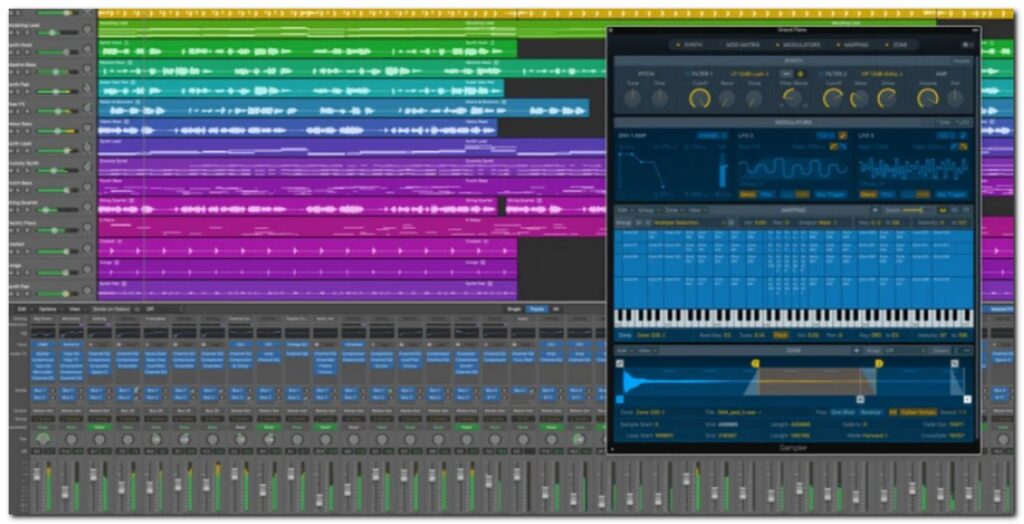This screenshot has height=524, width=1024.
Task: Click the yellow loop start marker
Action: [756, 363]
